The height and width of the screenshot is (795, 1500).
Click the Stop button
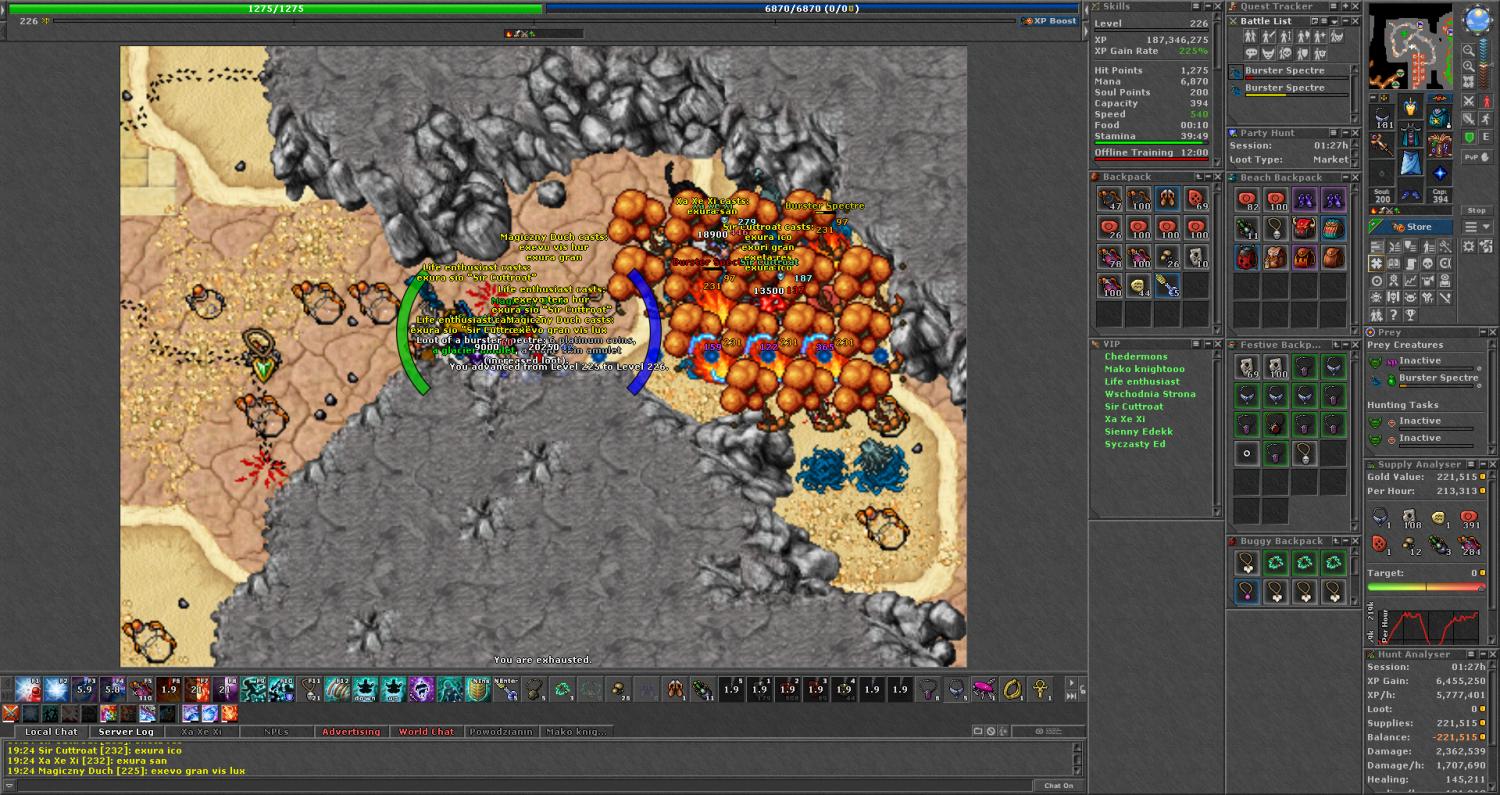click(1476, 210)
